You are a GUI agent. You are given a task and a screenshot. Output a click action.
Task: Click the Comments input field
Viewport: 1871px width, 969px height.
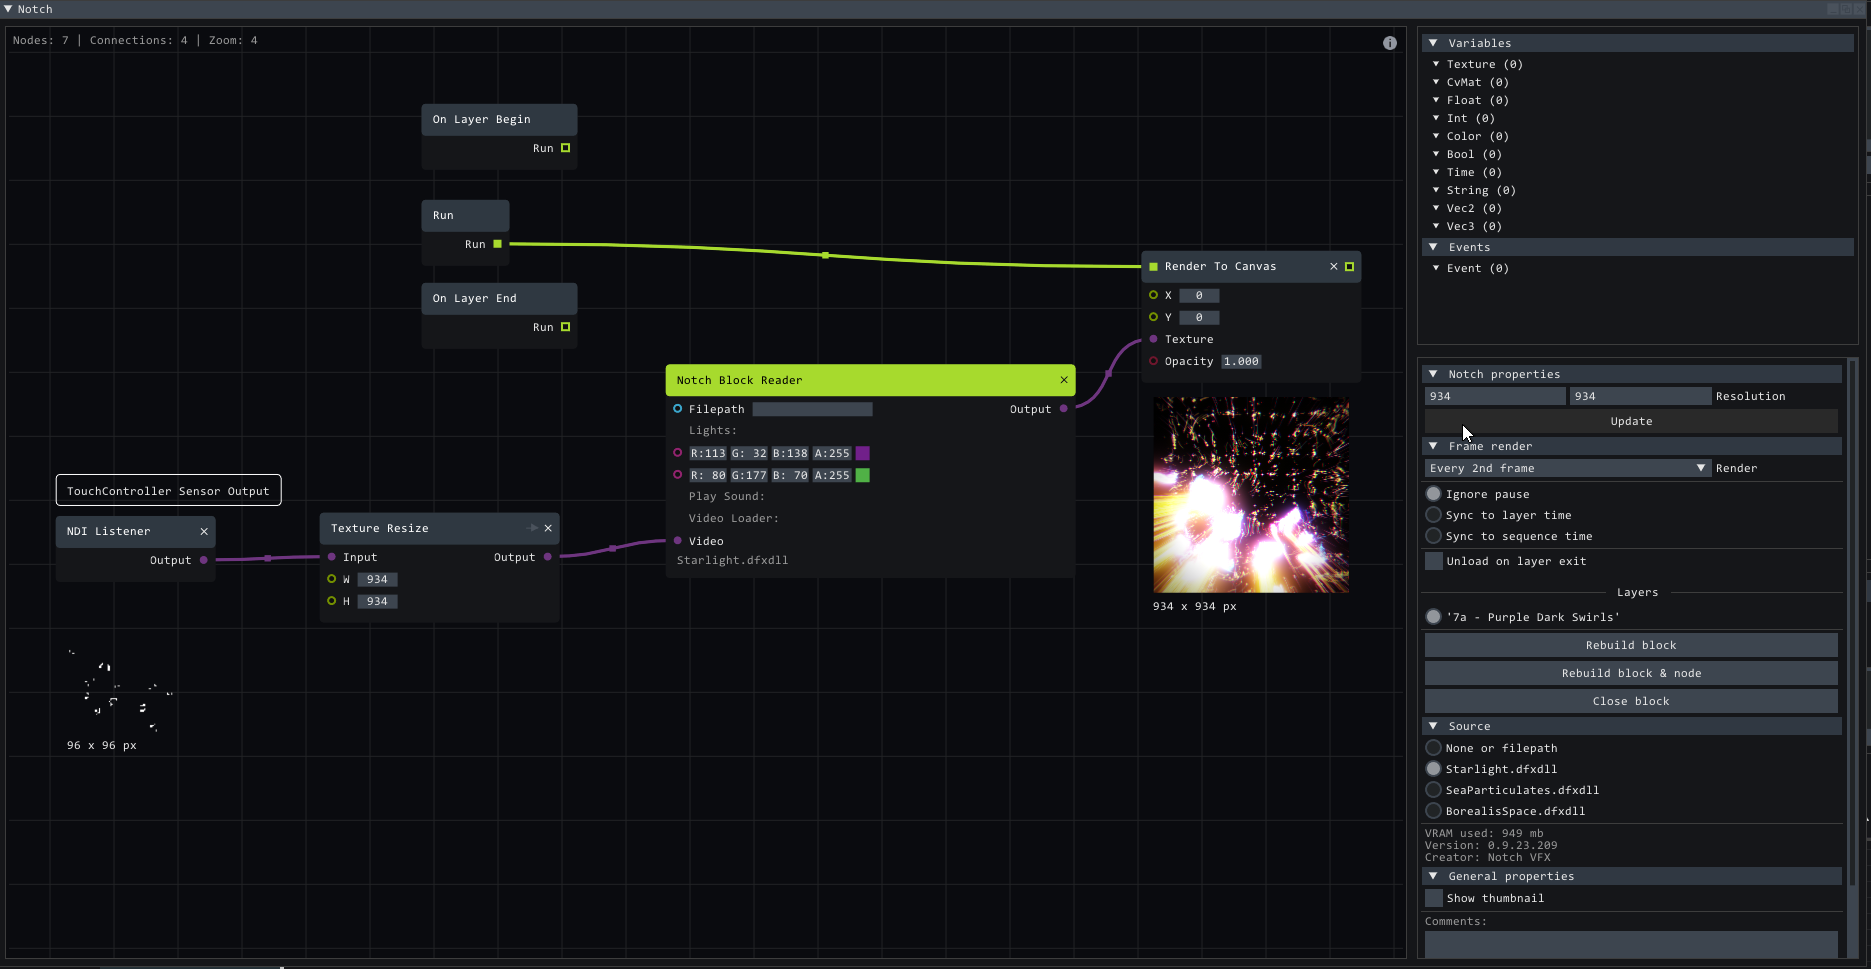1631,944
